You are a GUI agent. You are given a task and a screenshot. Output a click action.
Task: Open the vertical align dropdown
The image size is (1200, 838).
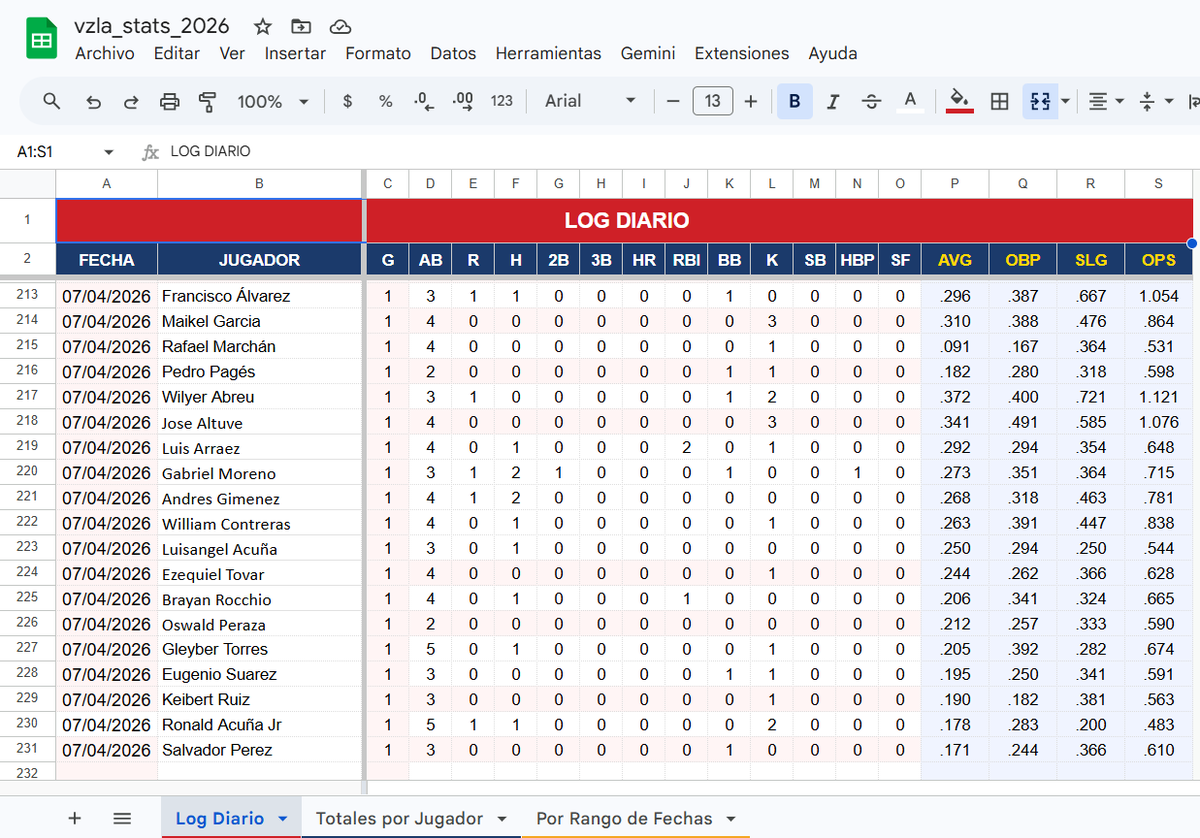tap(1154, 101)
